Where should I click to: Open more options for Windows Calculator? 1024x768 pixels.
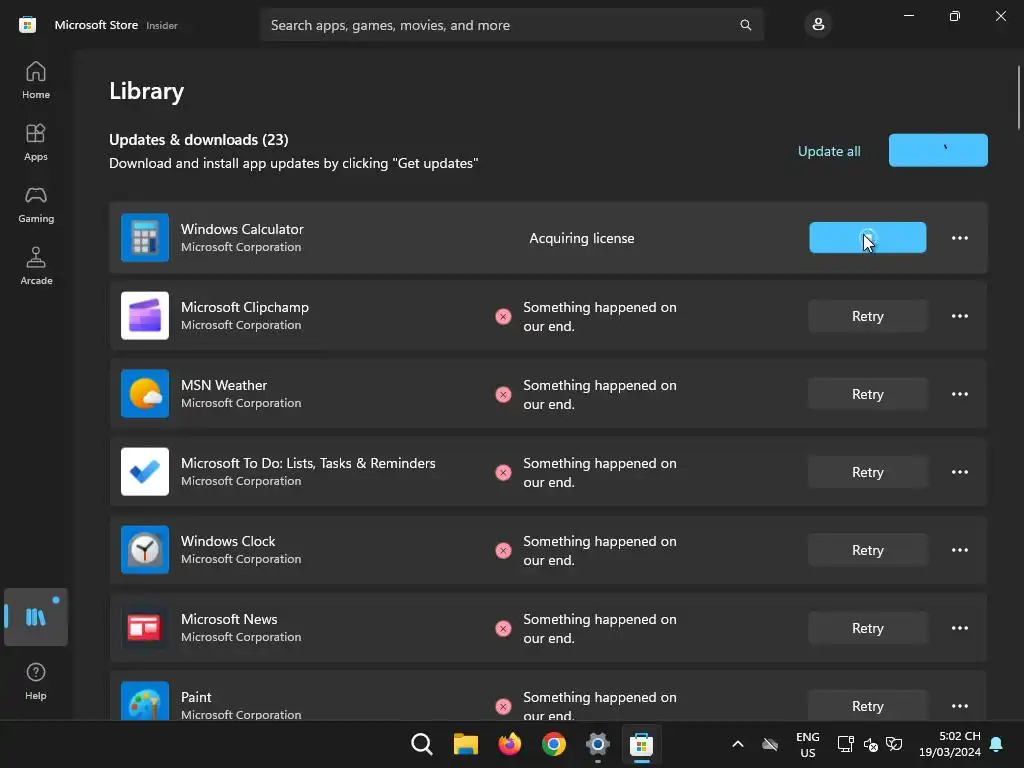959,238
